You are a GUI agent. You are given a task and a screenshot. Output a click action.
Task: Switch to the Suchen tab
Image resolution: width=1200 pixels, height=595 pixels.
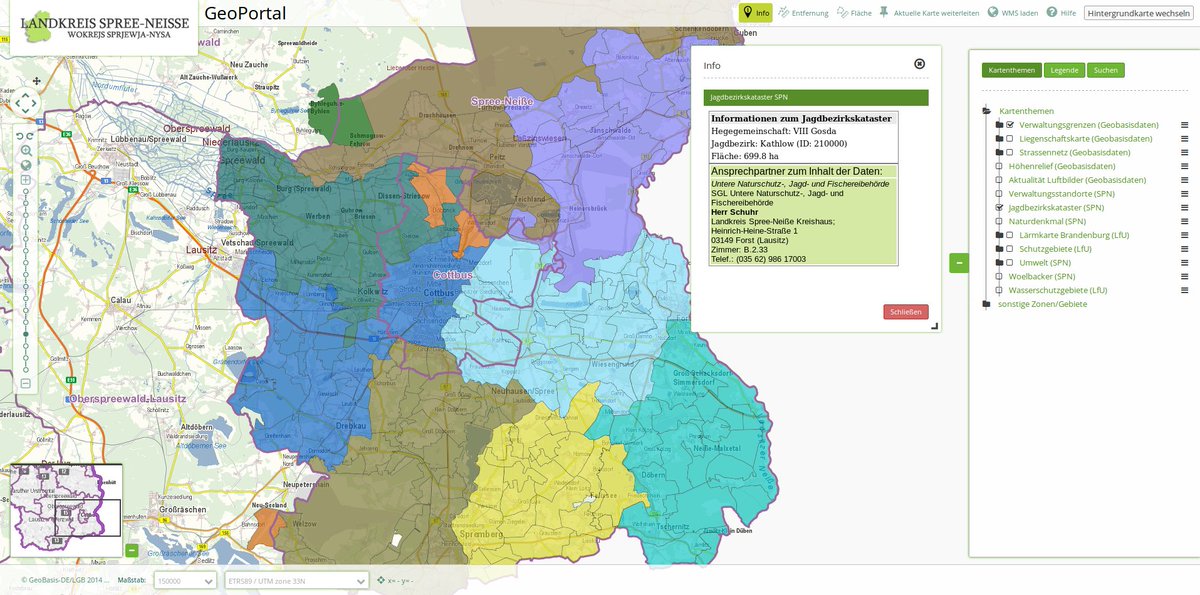(1105, 70)
